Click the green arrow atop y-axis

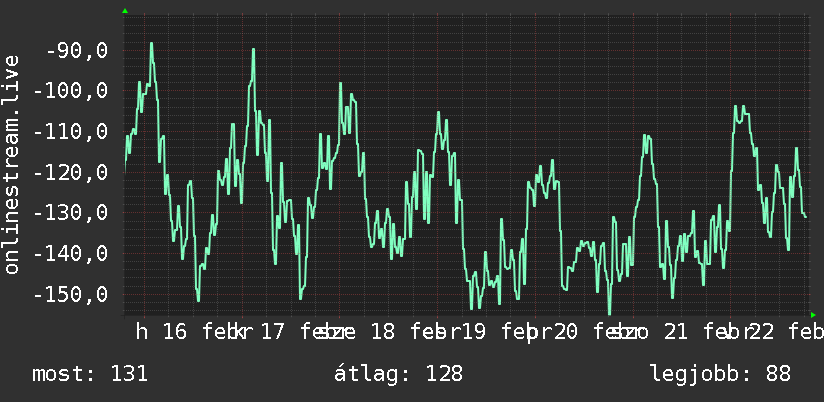click(125, 11)
